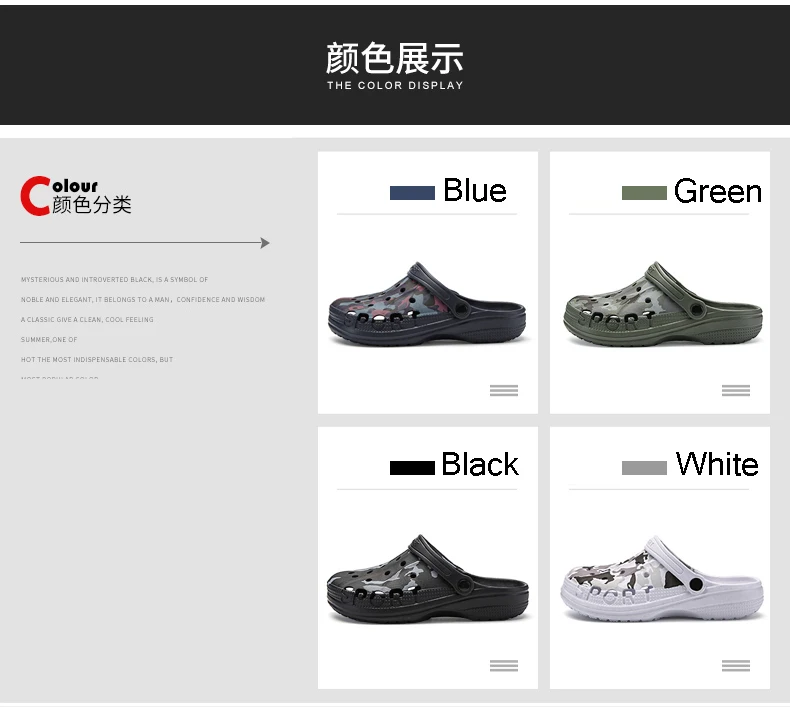This screenshot has height=707, width=790.
Task: Click the gray swatch beside White
Action: (x=644, y=468)
